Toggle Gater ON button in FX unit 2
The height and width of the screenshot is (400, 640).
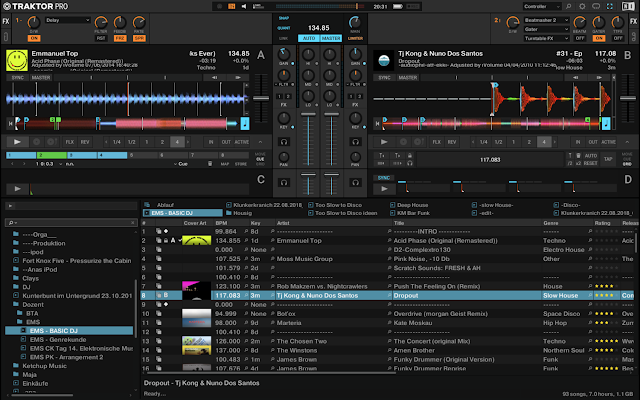(x=599, y=38)
